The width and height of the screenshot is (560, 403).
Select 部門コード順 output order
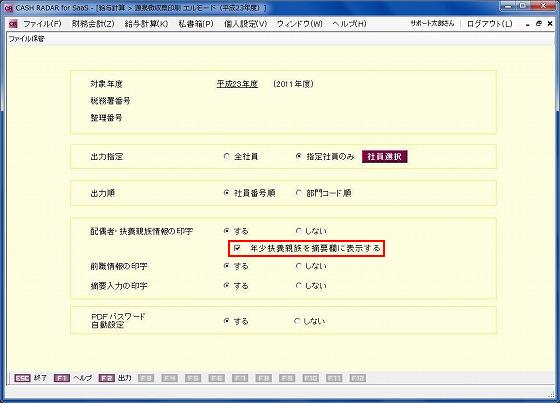[x=299, y=193]
